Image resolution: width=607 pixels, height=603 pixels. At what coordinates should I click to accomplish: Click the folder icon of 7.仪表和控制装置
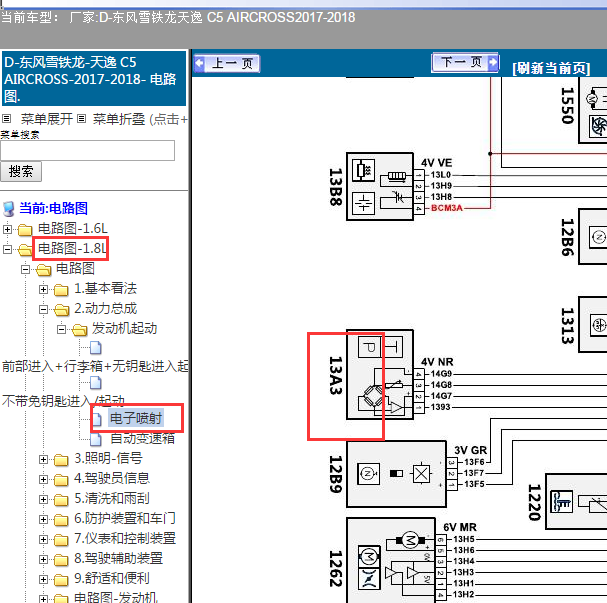[x=61, y=540]
